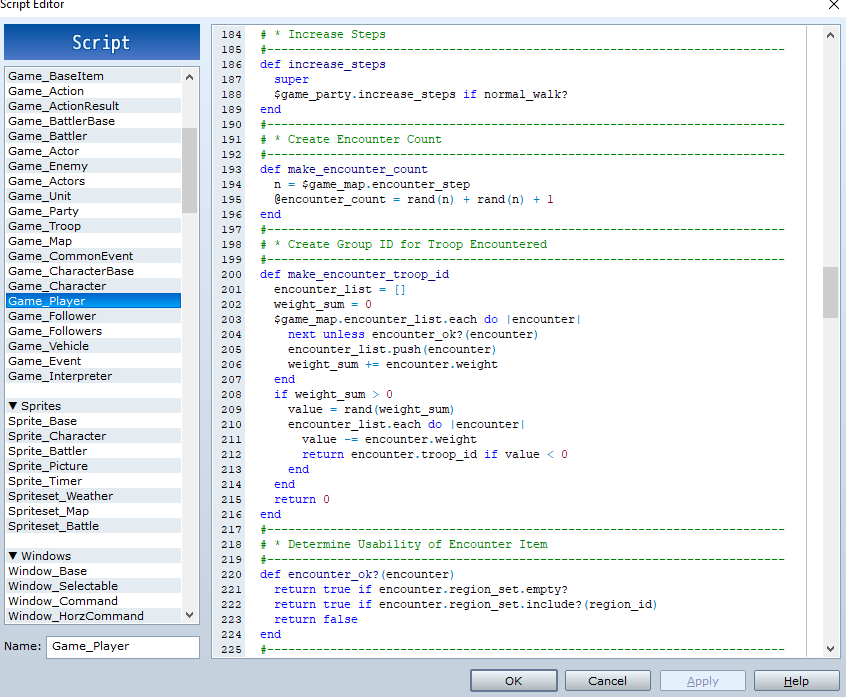Click the code editor scroll down arrow
Screen dimensions: 846x697
[x=830, y=648]
